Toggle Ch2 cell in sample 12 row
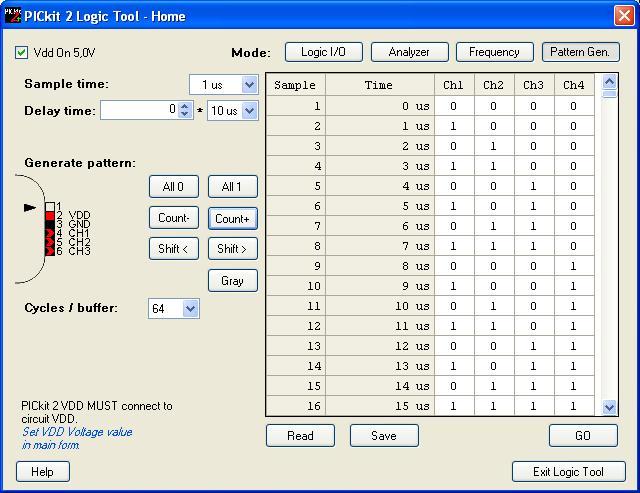Image resolution: width=640 pixels, height=493 pixels. click(494, 326)
